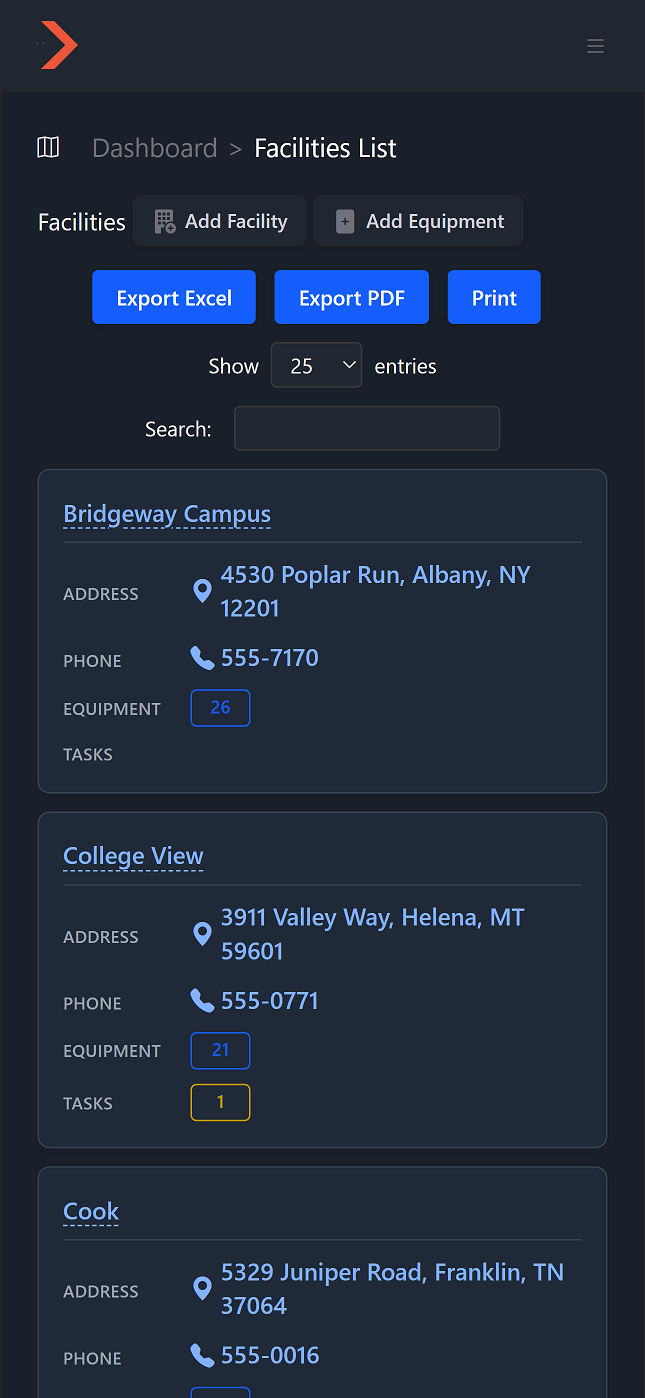Click the yellow tasks badge showing 1
This screenshot has height=1398, width=645.
[220, 1101]
